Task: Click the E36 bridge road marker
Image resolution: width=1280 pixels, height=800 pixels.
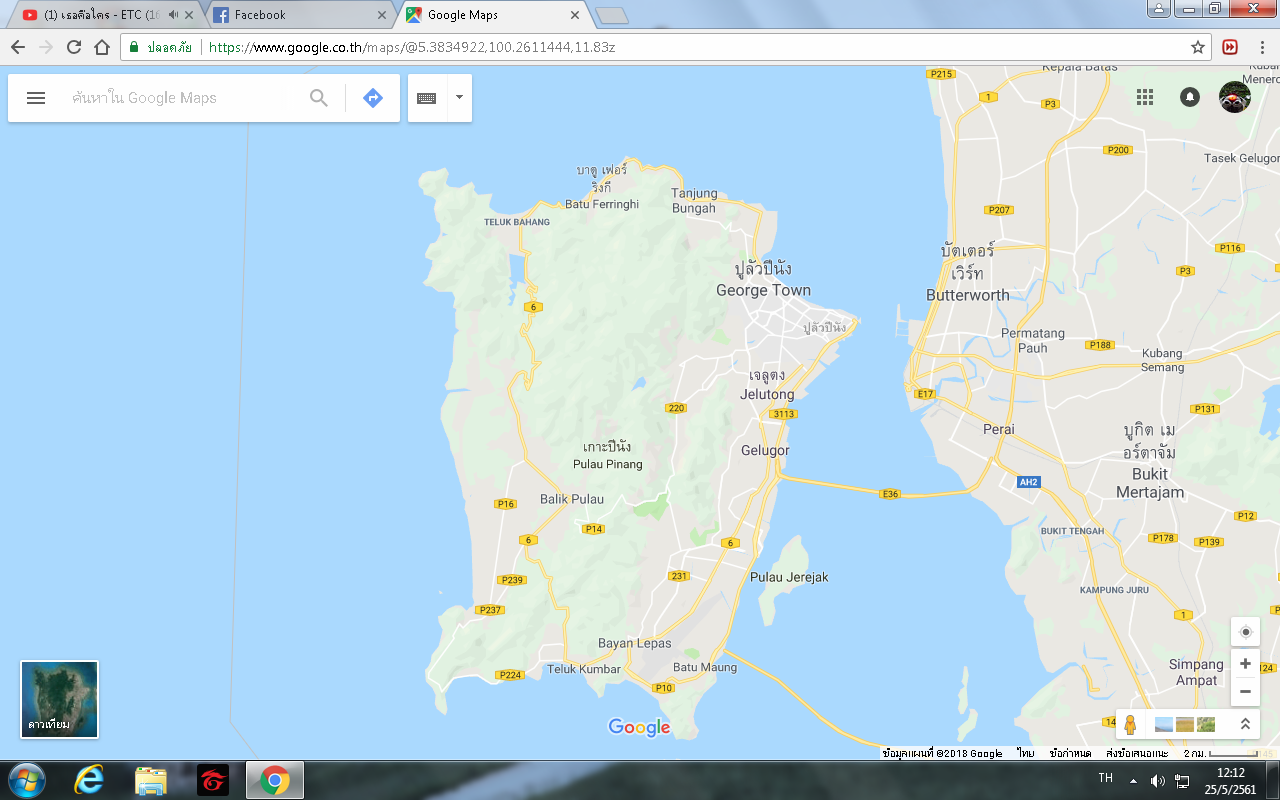Action: tap(890, 494)
